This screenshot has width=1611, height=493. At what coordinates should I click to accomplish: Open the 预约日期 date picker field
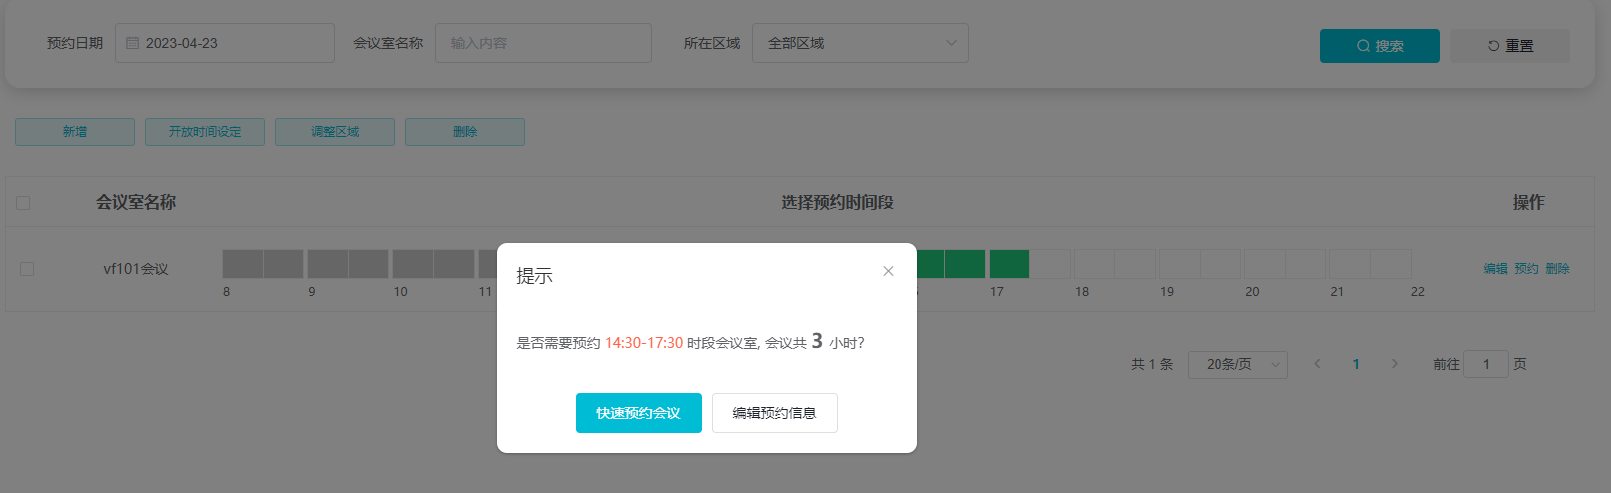click(225, 43)
